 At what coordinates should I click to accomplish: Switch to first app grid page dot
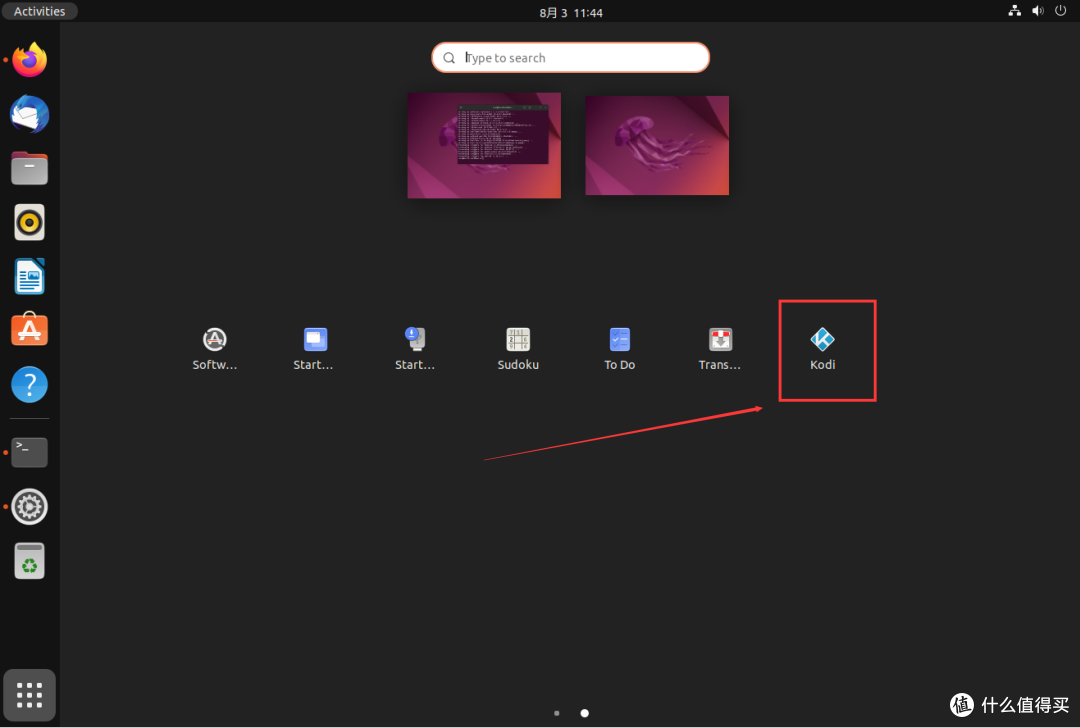(556, 713)
